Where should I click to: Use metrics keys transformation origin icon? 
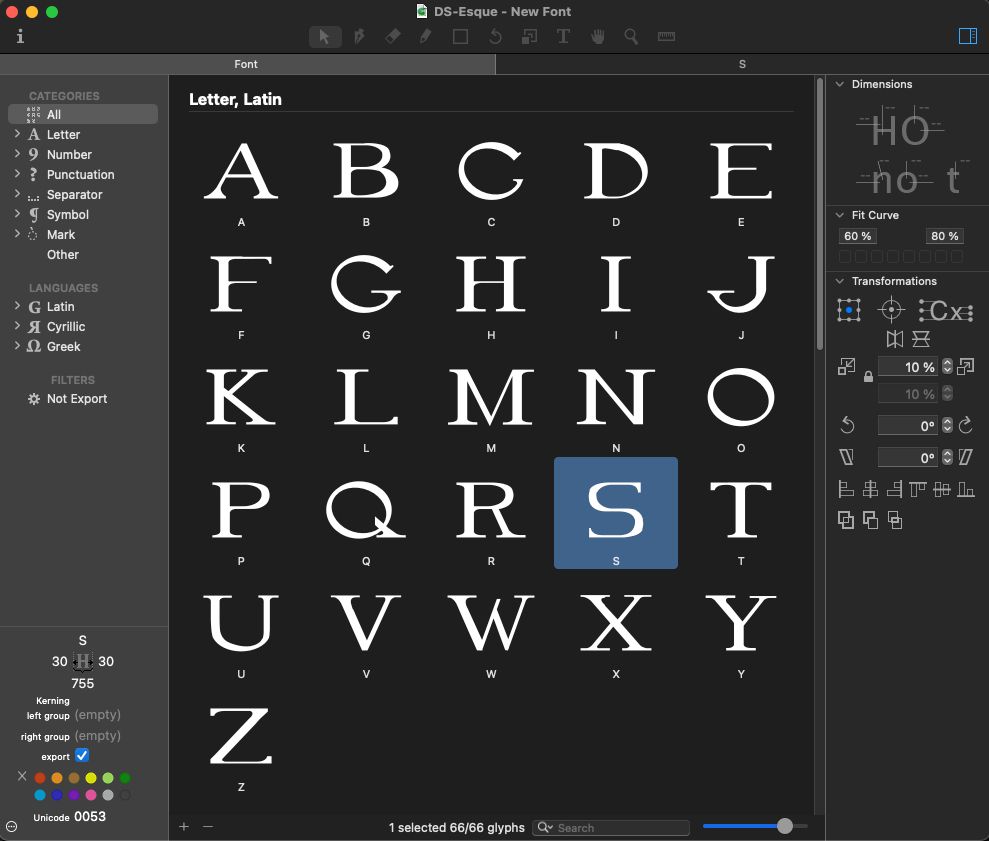click(945, 310)
